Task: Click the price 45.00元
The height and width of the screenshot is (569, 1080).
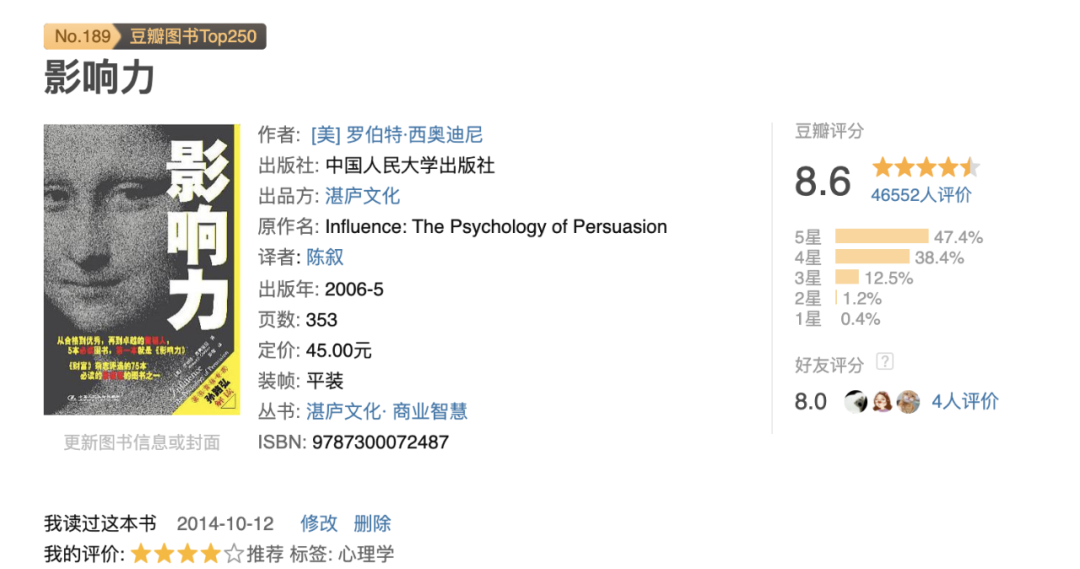Action: click(339, 351)
